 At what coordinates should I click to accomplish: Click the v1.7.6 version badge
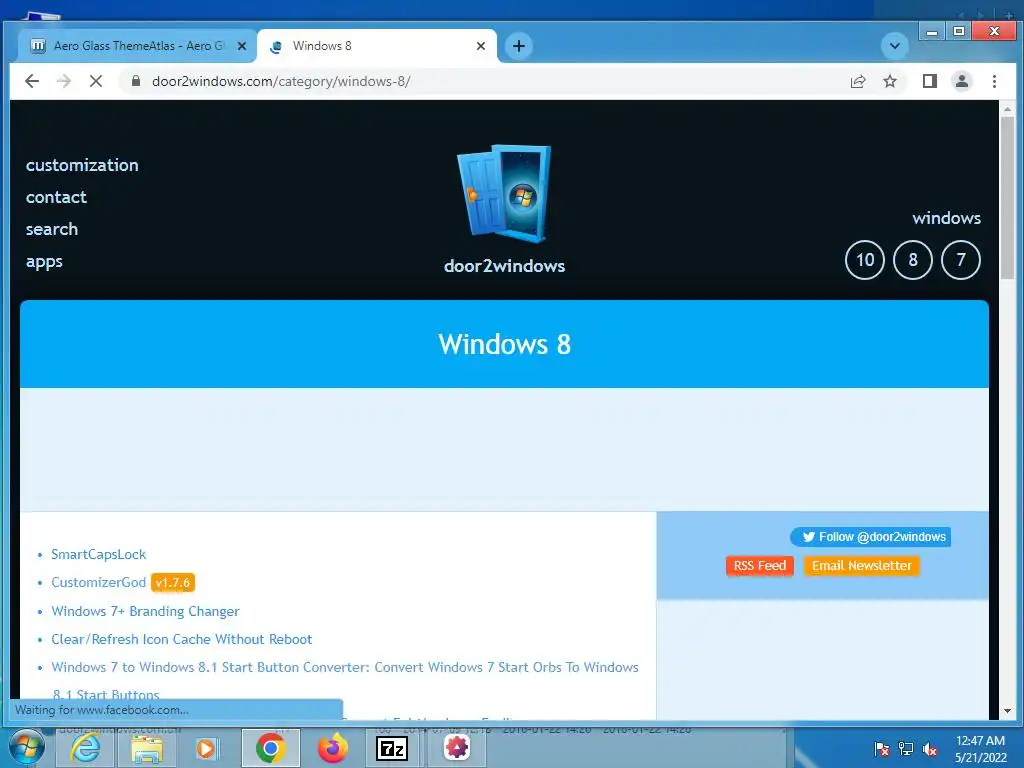pos(173,582)
